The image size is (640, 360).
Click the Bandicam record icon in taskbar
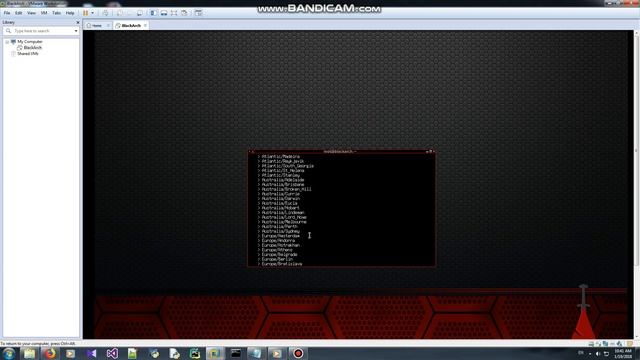[298, 353]
